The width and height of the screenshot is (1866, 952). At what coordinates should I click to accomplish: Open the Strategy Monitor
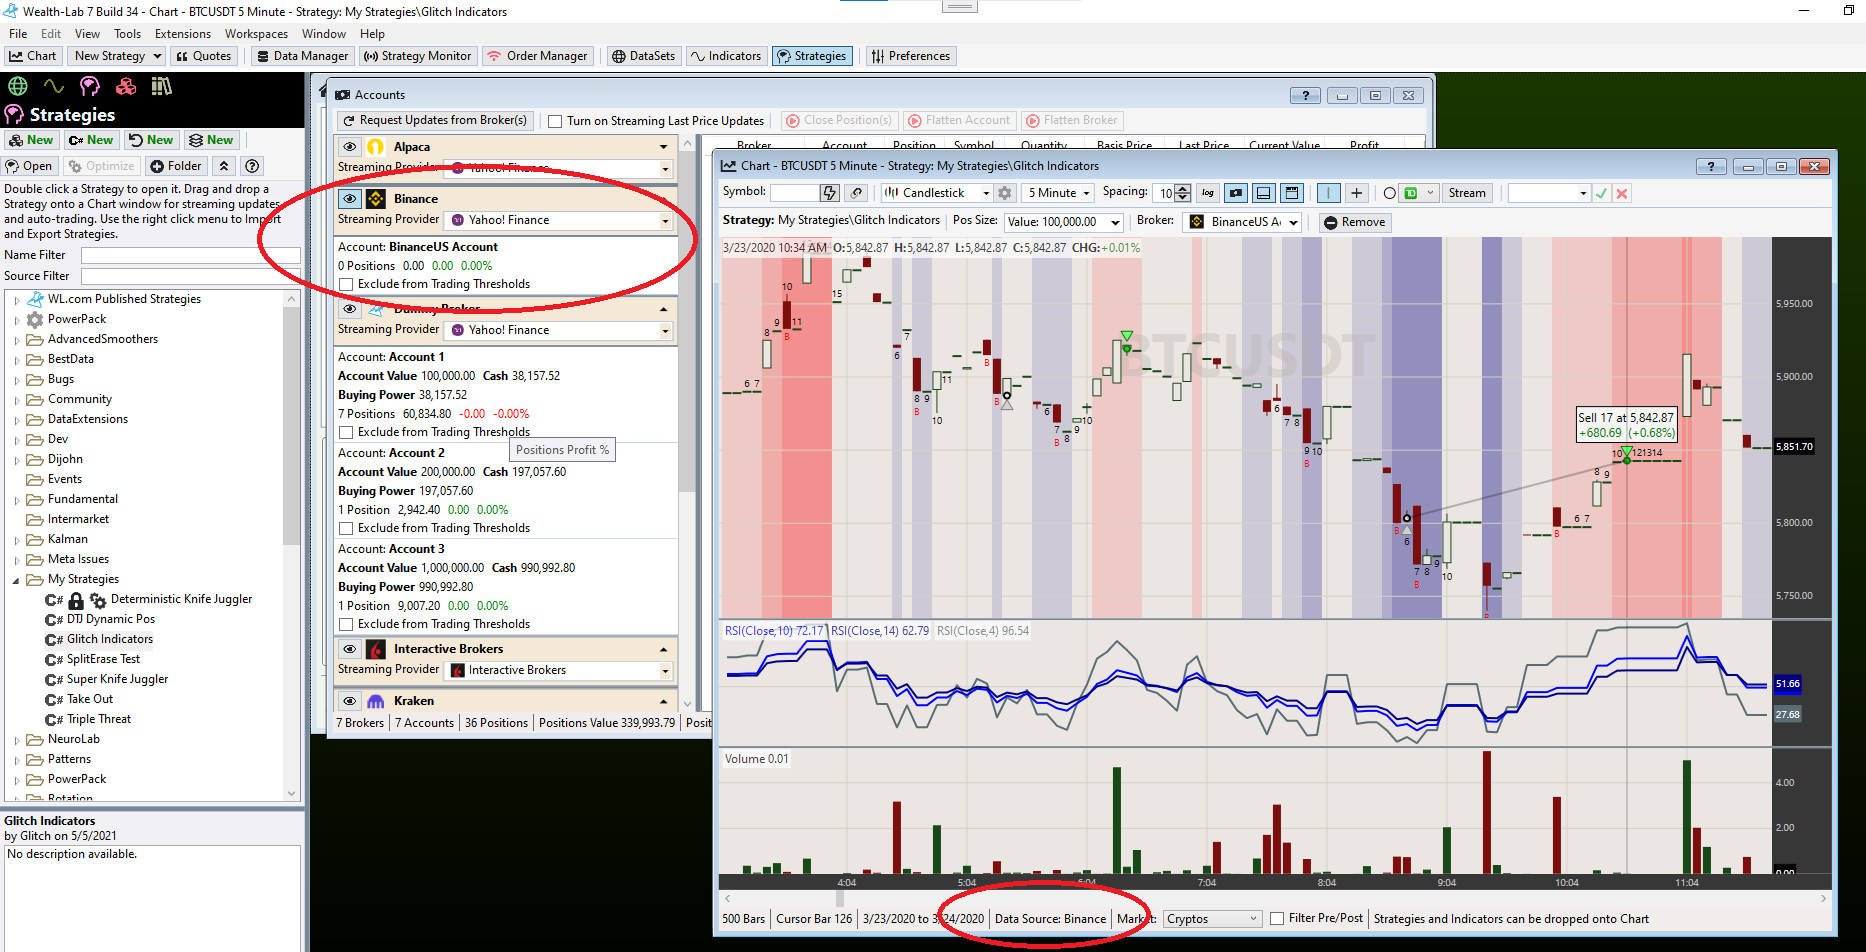(417, 56)
